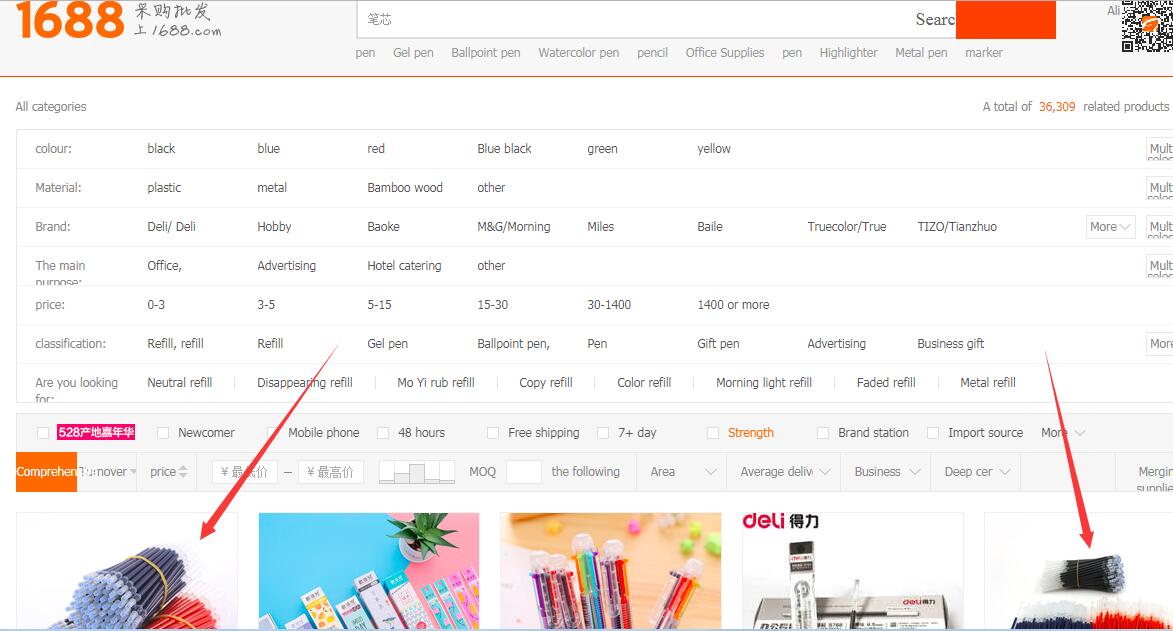This screenshot has width=1173, height=631.
Task: Select the Bamboo wood material filter
Action: [405, 188]
